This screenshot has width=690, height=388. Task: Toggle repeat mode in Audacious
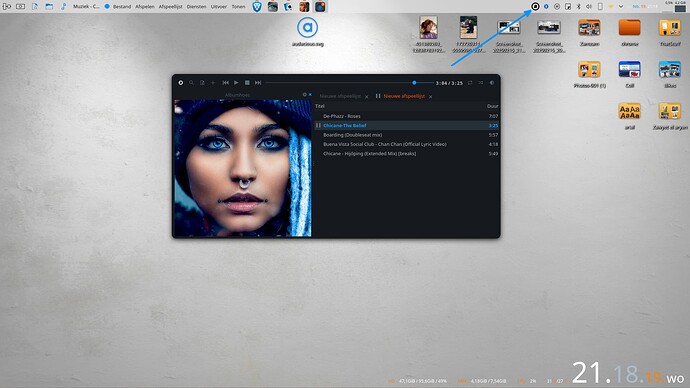pyautogui.click(x=470, y=83)
